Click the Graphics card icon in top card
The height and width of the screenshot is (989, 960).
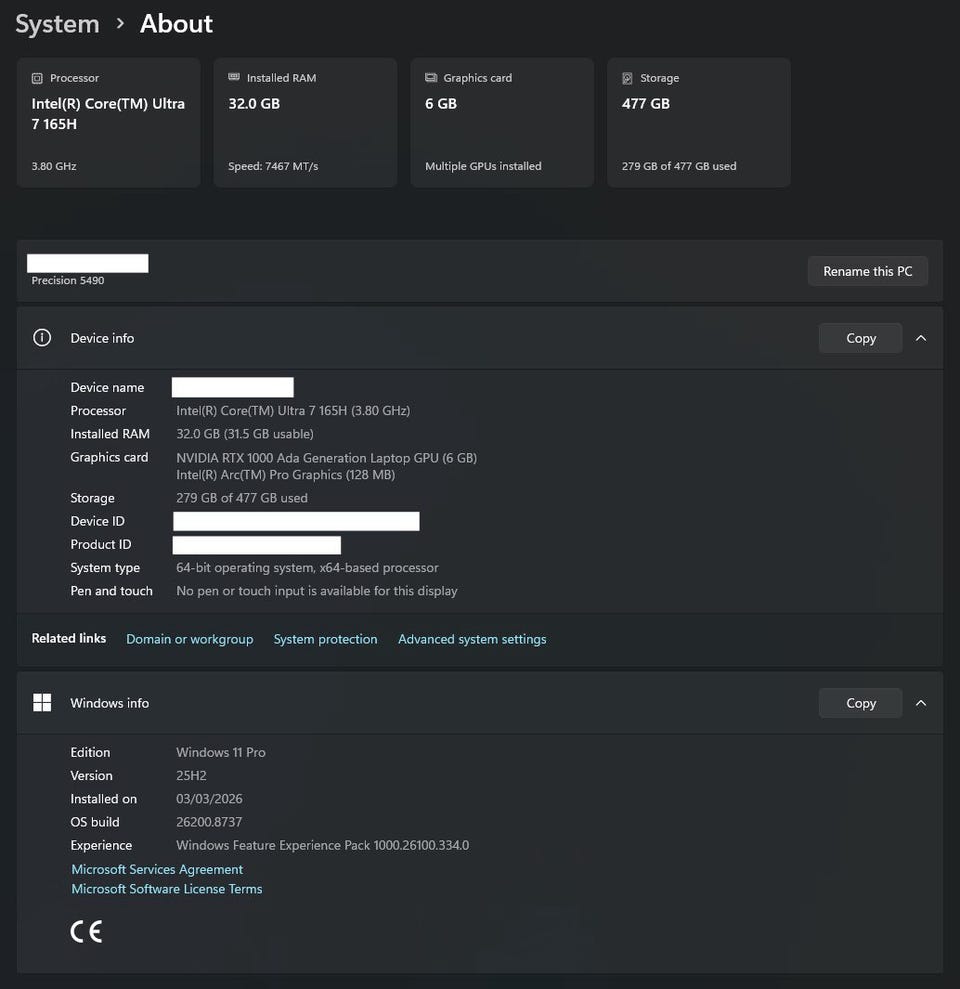click(x=431, y=78)
